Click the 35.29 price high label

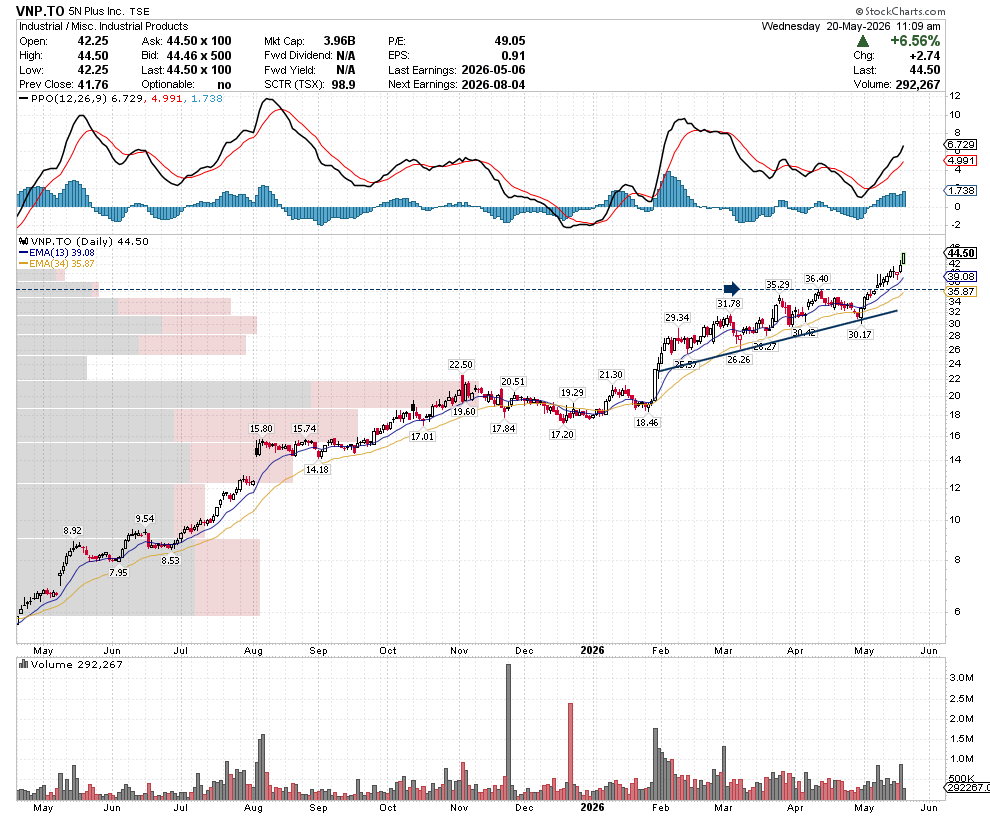click(778, 285)
